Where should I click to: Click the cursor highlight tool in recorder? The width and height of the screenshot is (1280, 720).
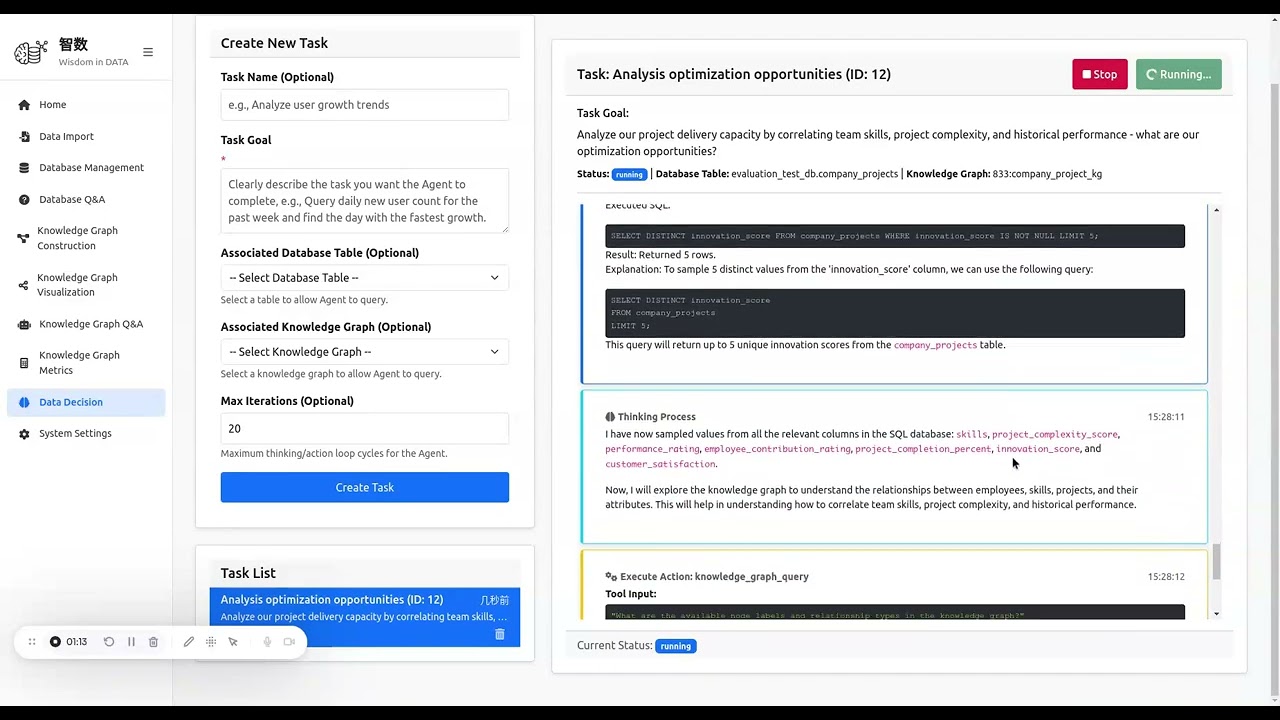tap(233, 642)
